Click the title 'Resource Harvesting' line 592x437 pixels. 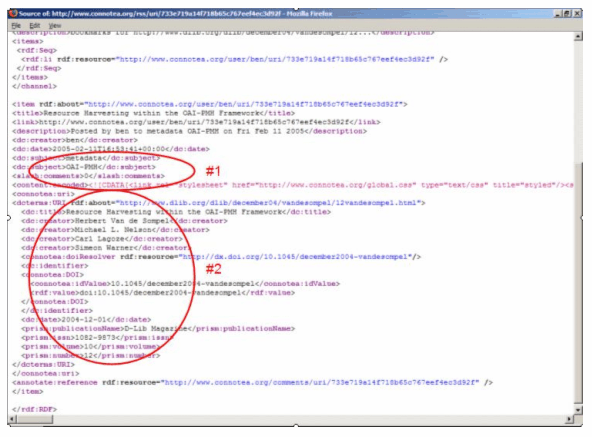(x=153, y=113)
